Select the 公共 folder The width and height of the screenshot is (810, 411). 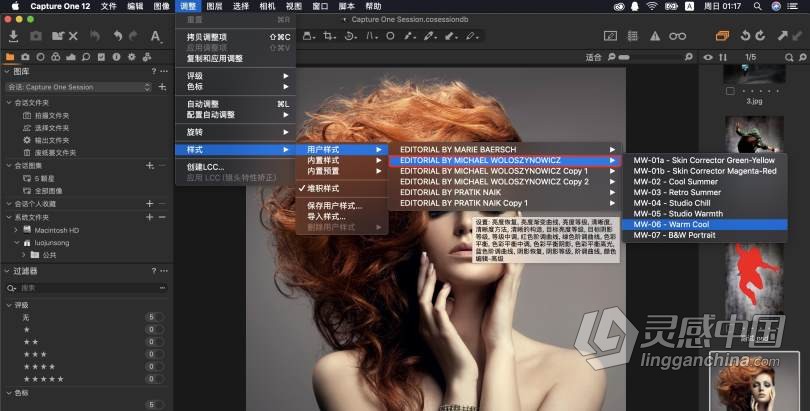coord(50,255)
